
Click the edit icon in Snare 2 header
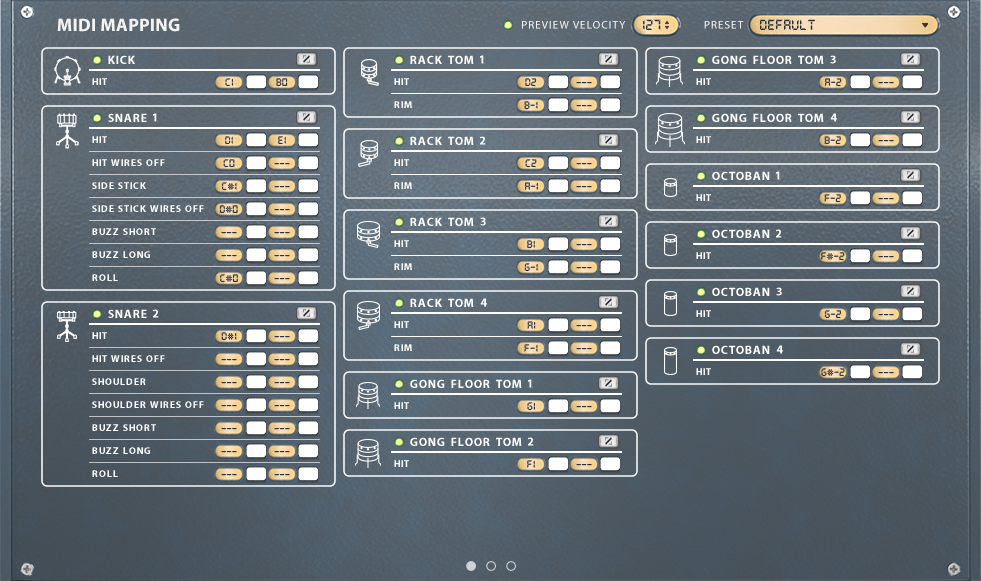306,314
